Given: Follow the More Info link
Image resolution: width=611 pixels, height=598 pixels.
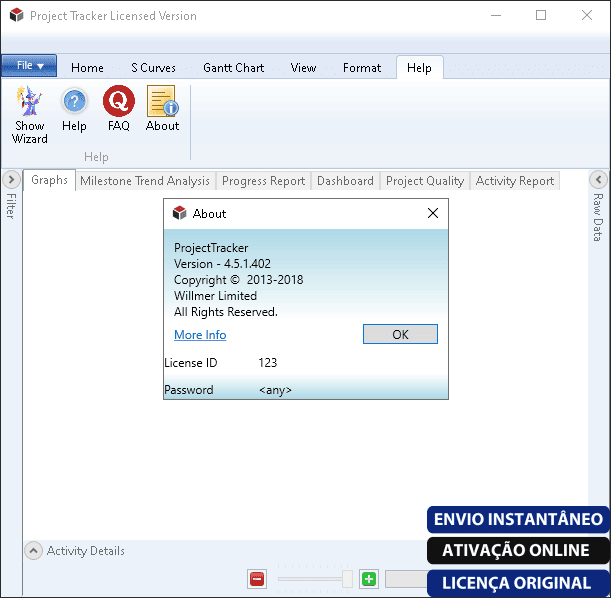Looking at the screenshot, I should 200,335.
